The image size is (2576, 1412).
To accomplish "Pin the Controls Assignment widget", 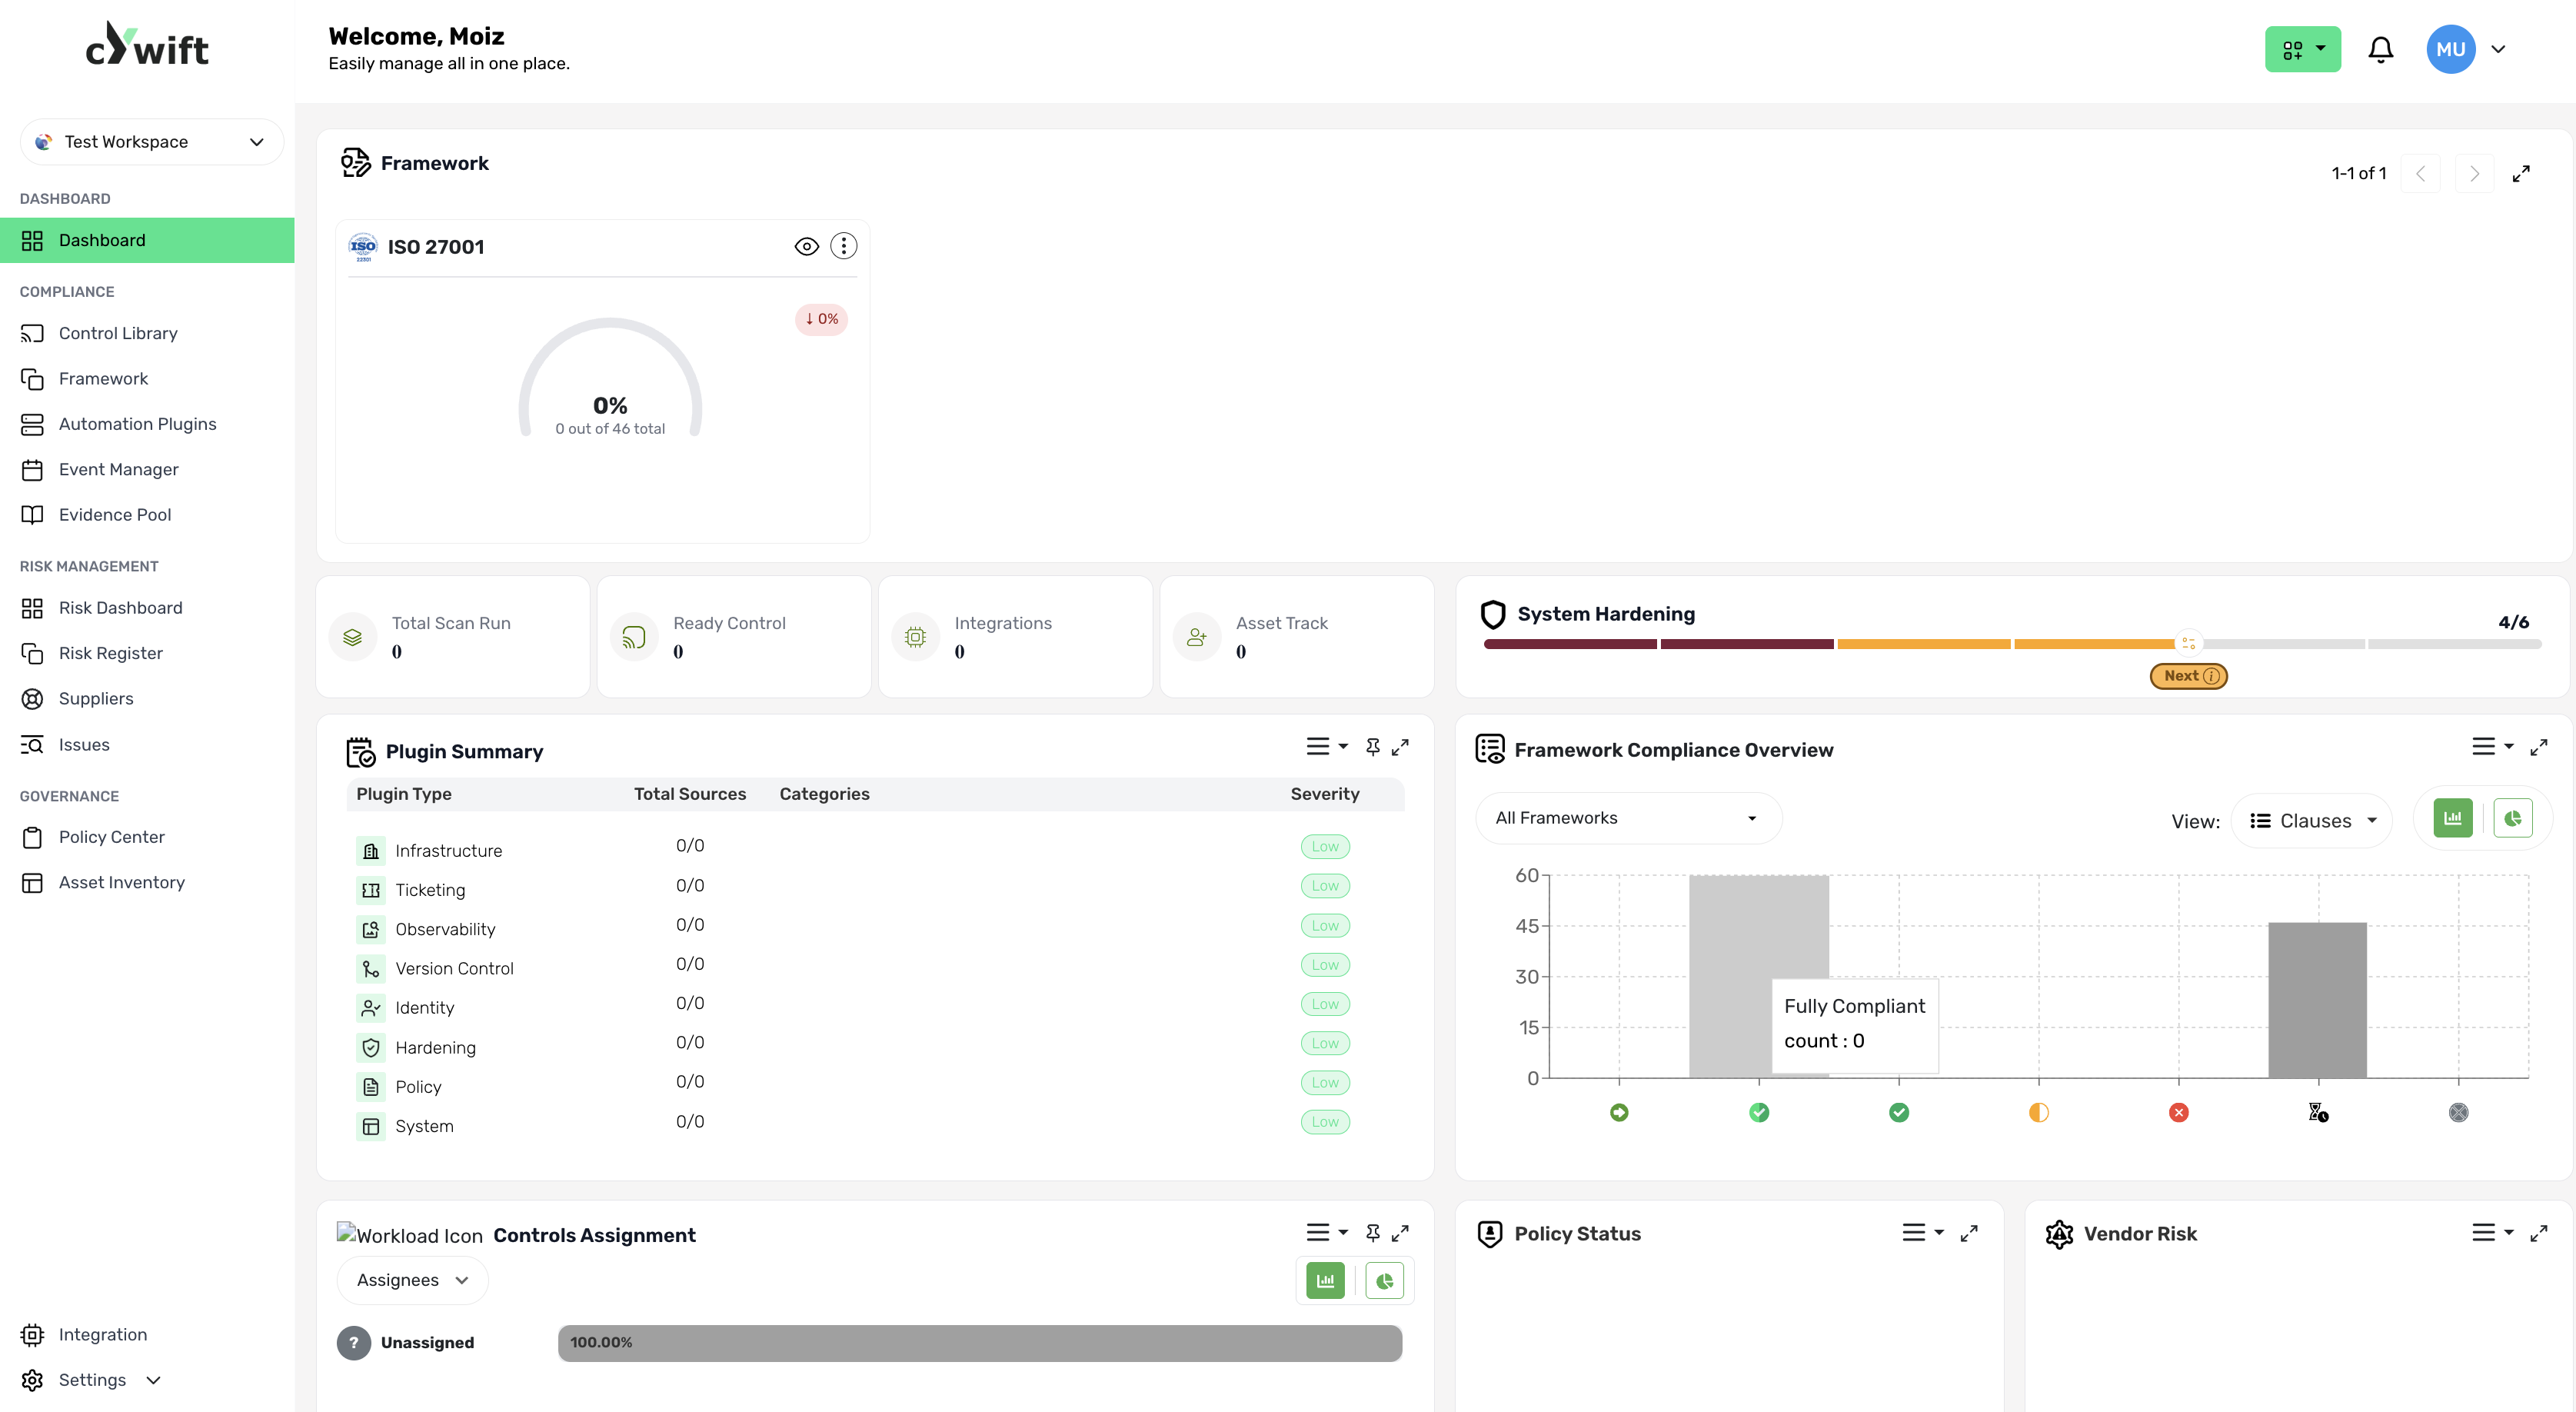I will 1372,1233.
